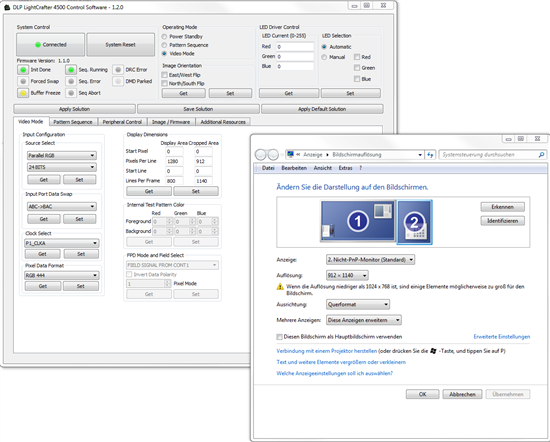This screenshot has height=442, width=550.
Task: Check the Red LED checkbox
Action: (357, 57)
